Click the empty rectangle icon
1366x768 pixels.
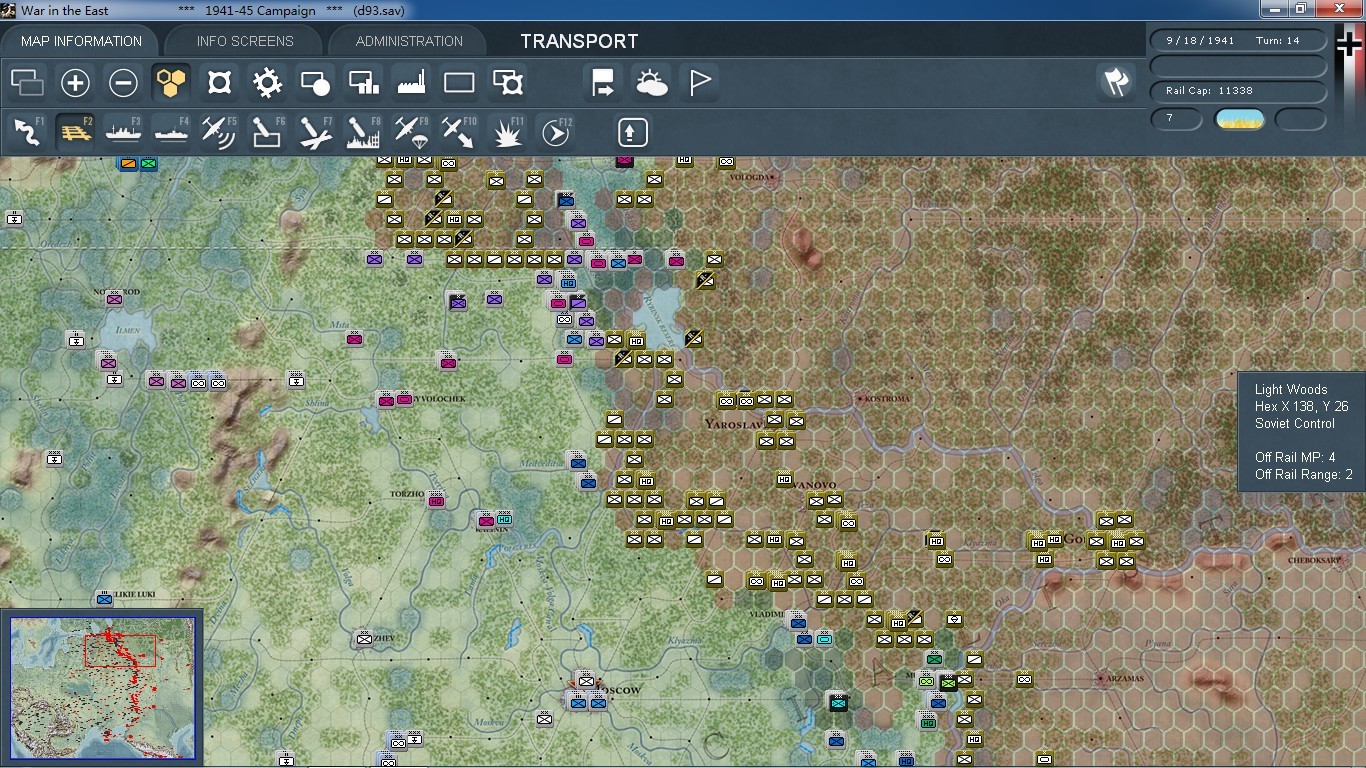point(459,83)
